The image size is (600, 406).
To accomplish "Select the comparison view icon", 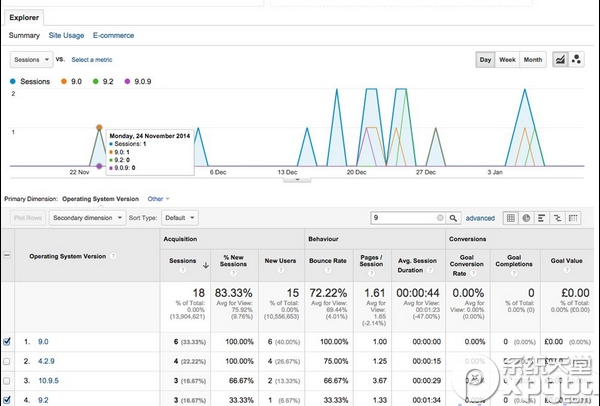I will coord(558,217).
